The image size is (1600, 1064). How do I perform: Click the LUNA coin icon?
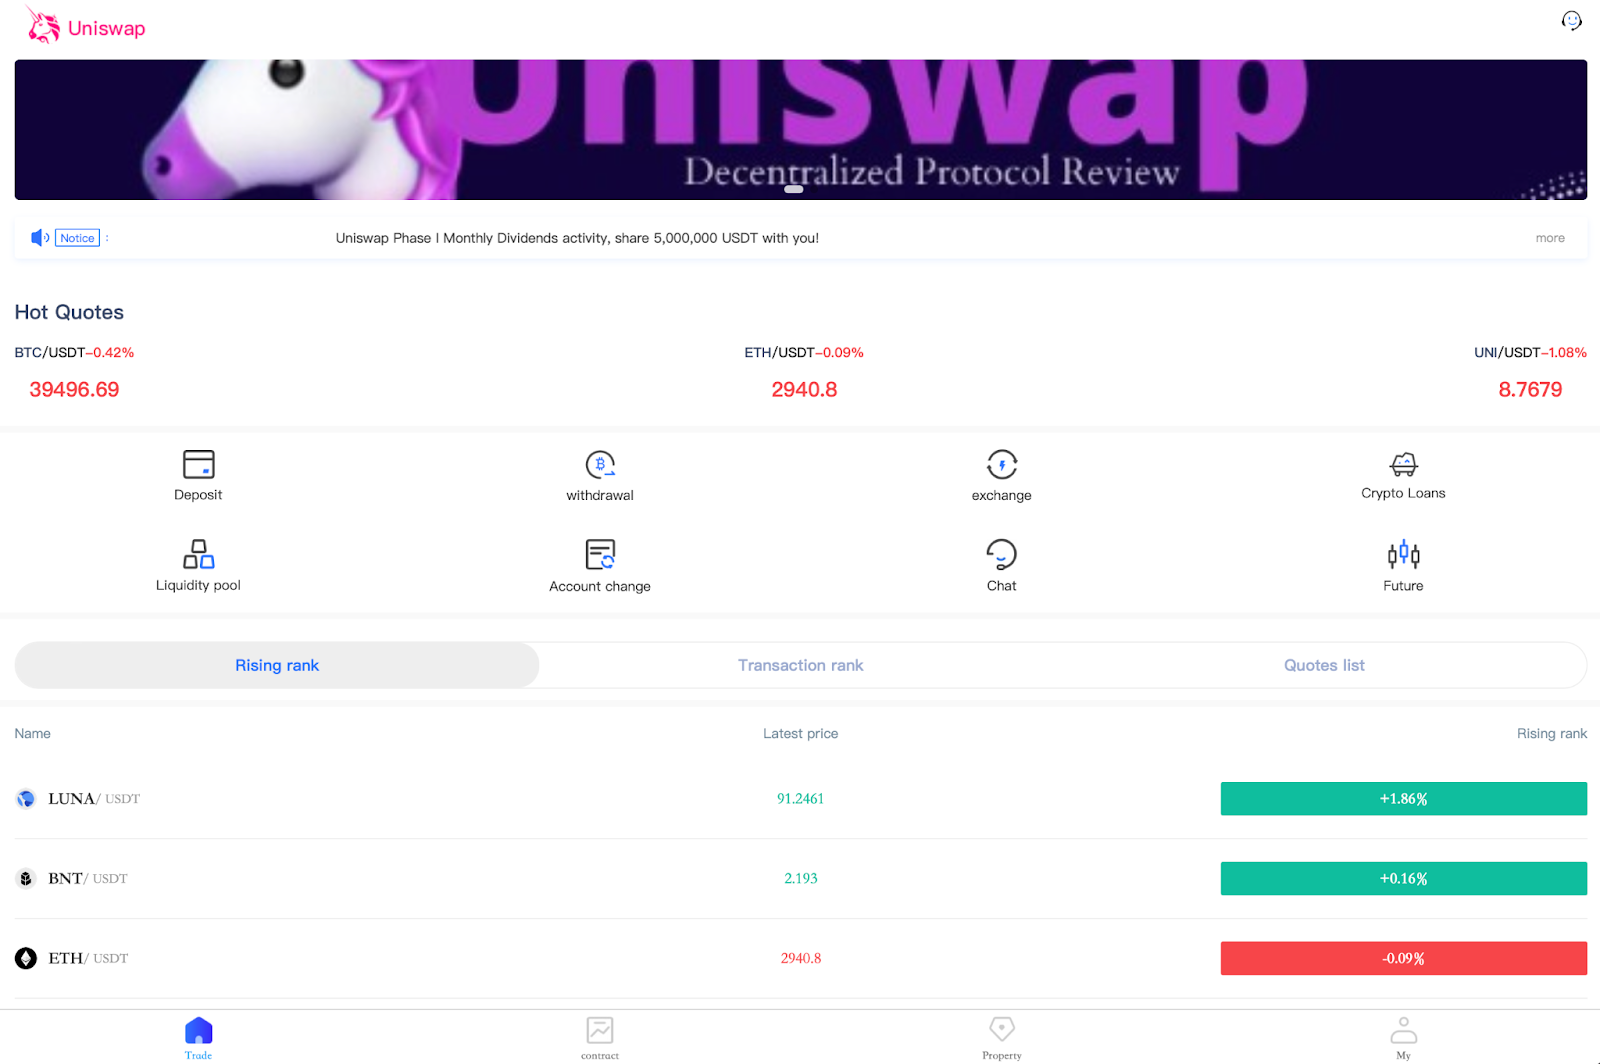26,798
